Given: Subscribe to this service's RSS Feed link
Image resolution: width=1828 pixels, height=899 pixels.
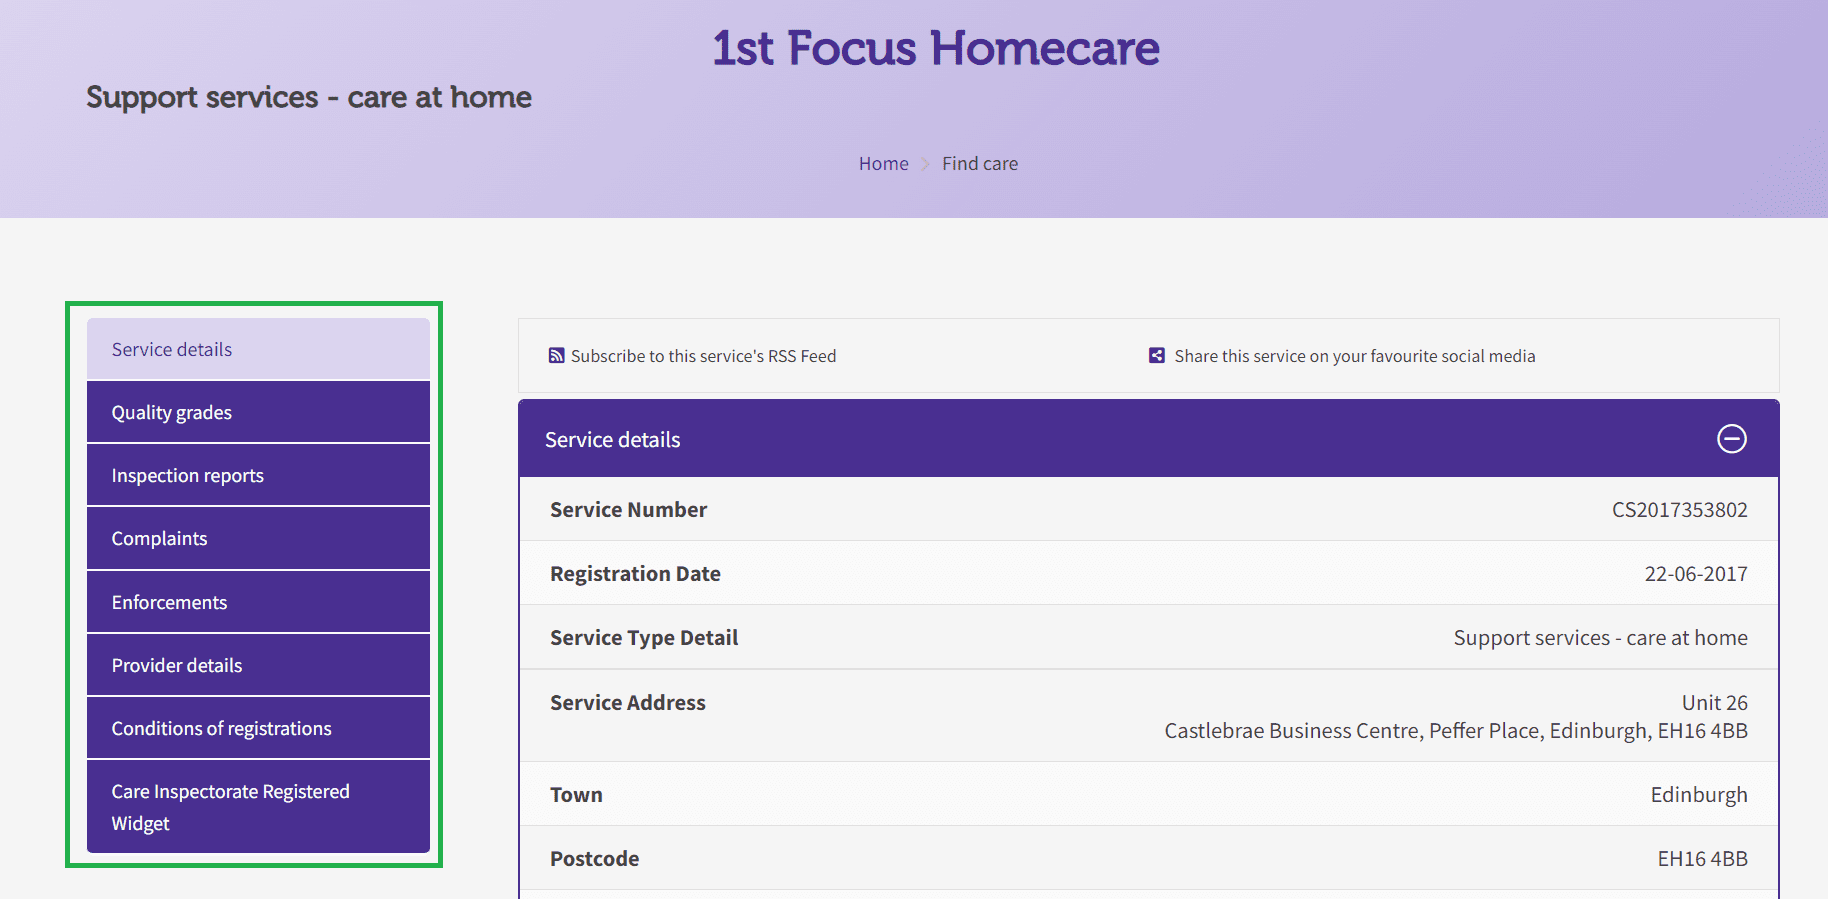Looking at the screenshot, I should tap(703, 356).
